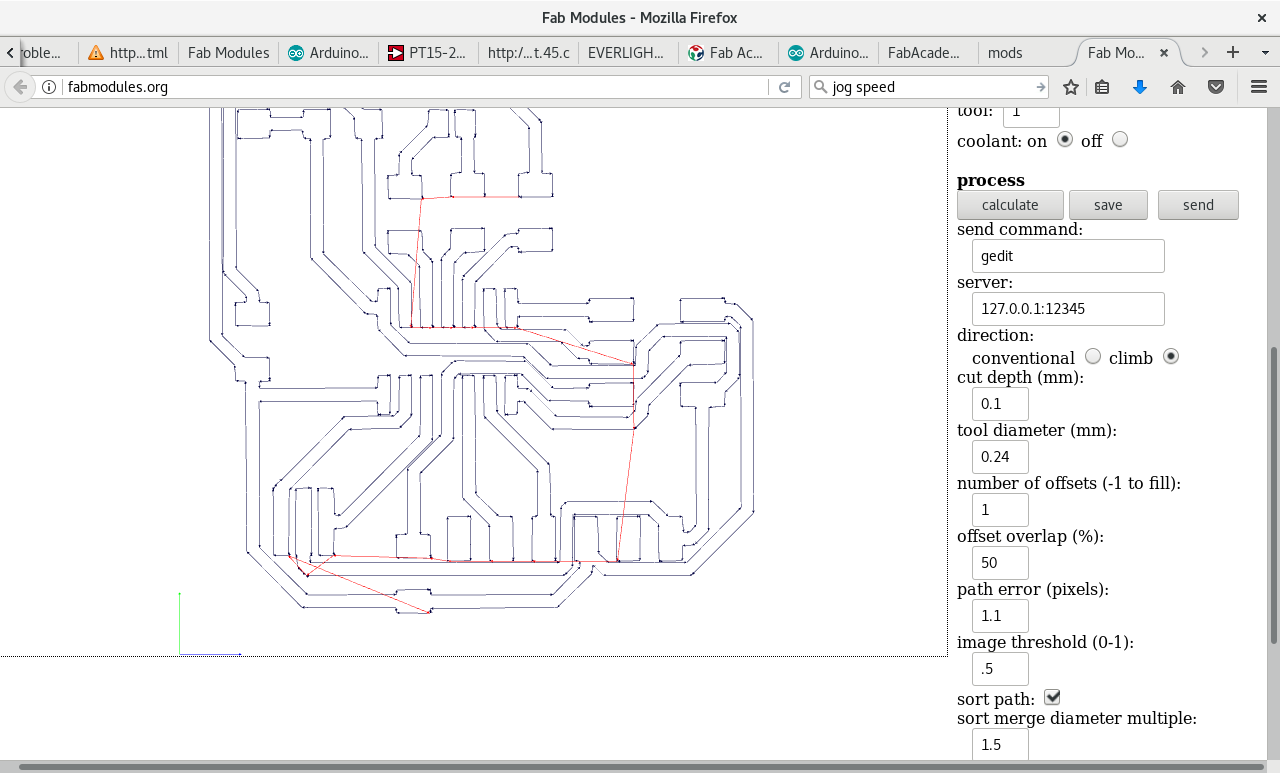The image size is (1280, 773).
Task: Open the bookmarks list icon
Action: (x=1102, y=87)
